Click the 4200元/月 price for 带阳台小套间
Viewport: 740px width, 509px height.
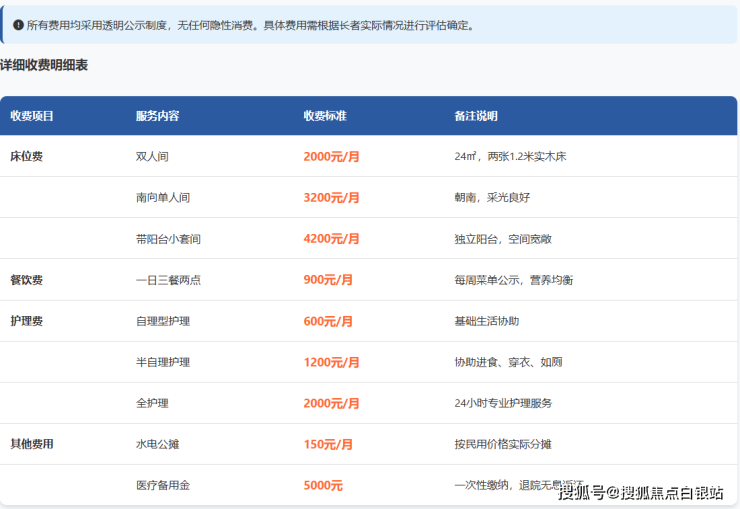331,239
